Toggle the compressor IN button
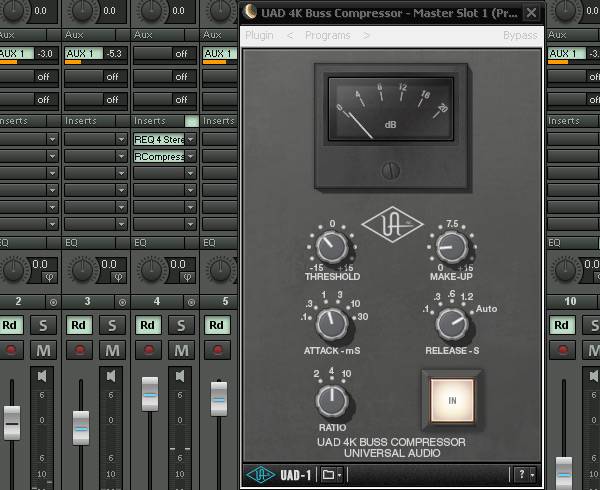This screenshot has height=490, width=600. coord(452,400)
